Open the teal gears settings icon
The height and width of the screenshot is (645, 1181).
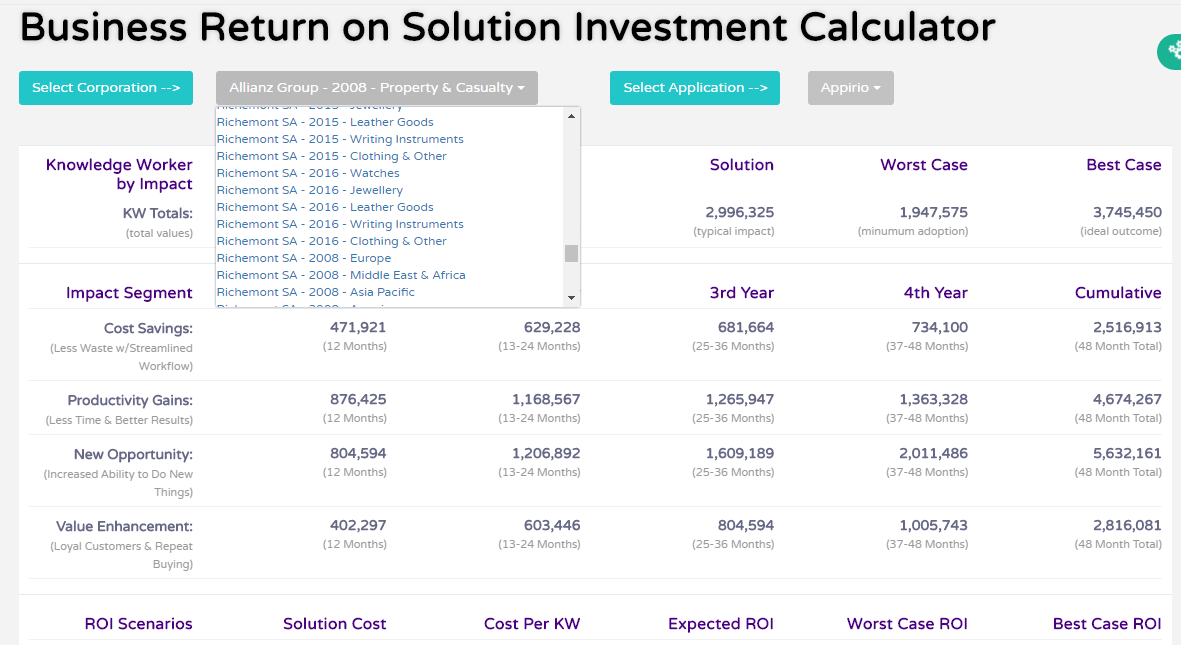(x=1172, y=51)
